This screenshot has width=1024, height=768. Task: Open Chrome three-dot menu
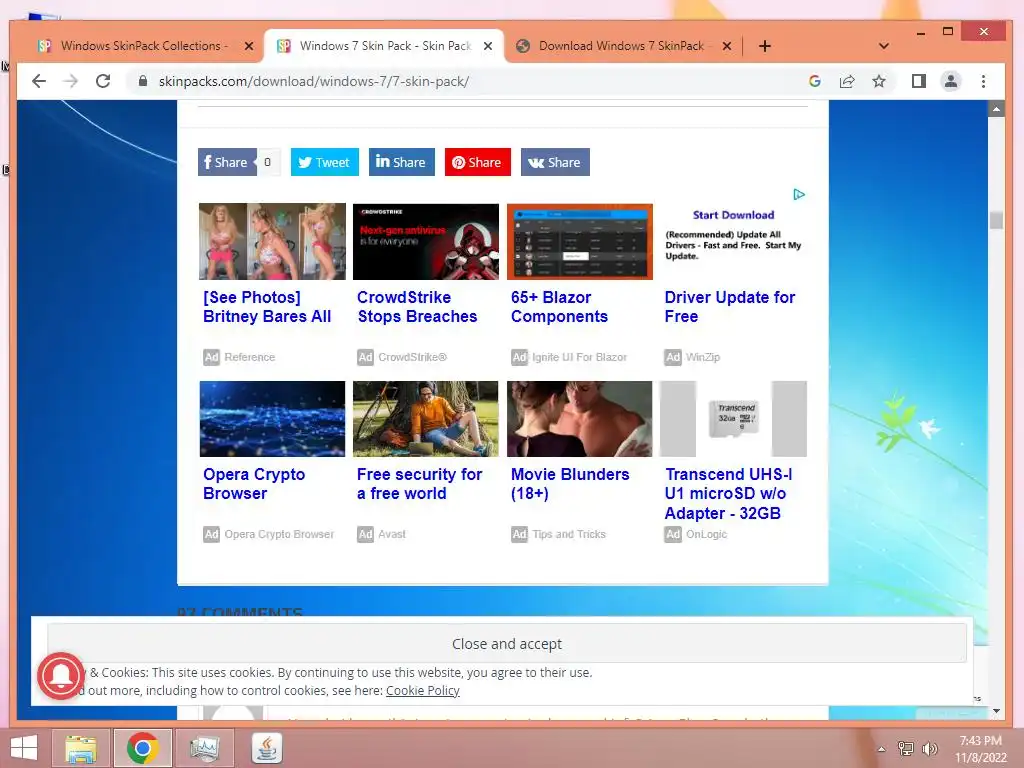(984, 81)
